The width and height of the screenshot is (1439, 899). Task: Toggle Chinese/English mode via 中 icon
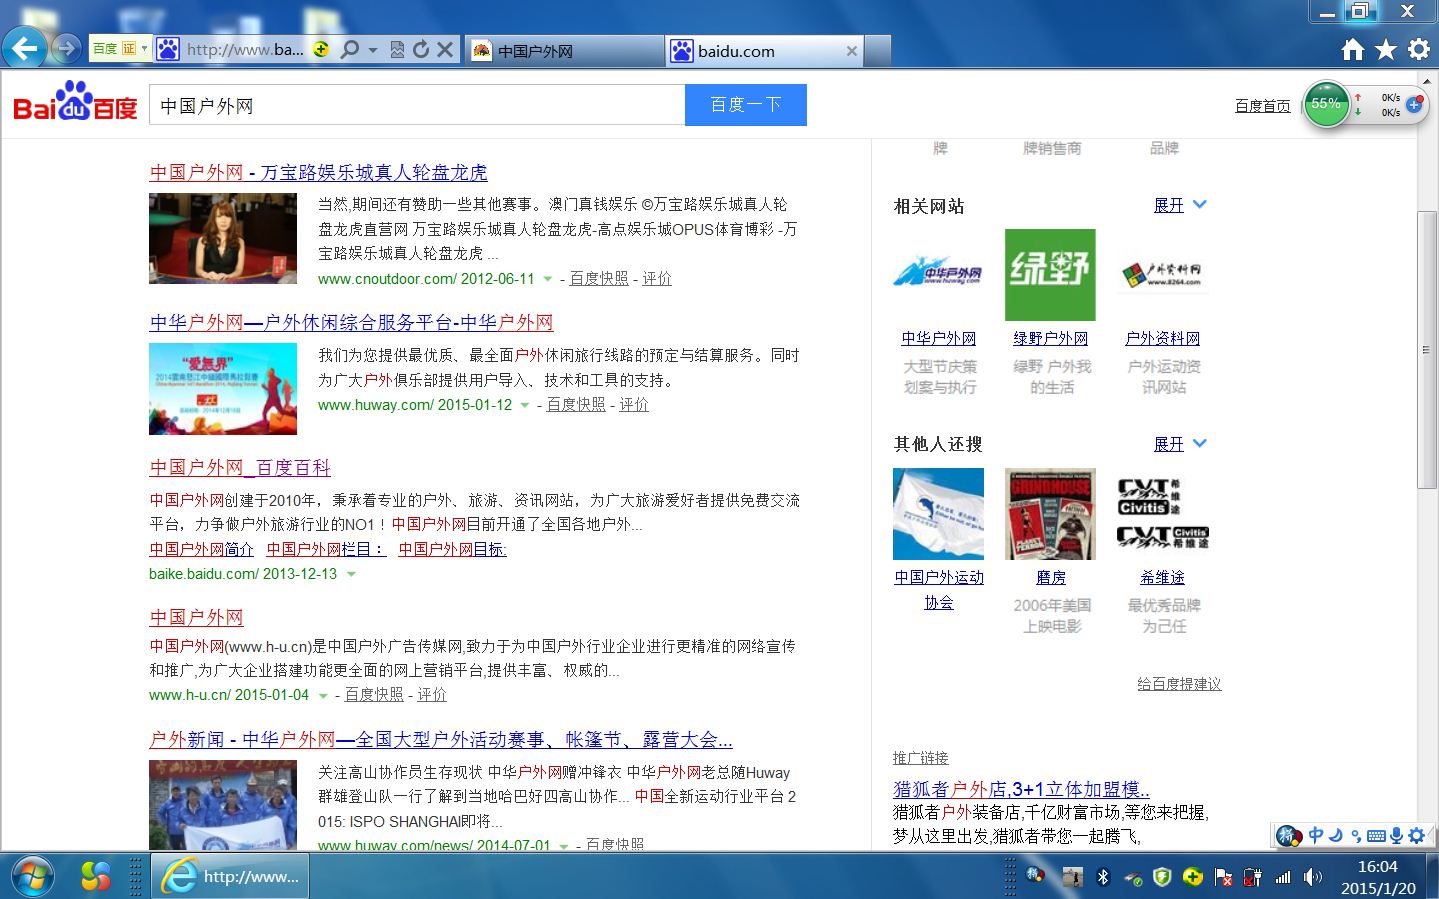pos(1316,835)
